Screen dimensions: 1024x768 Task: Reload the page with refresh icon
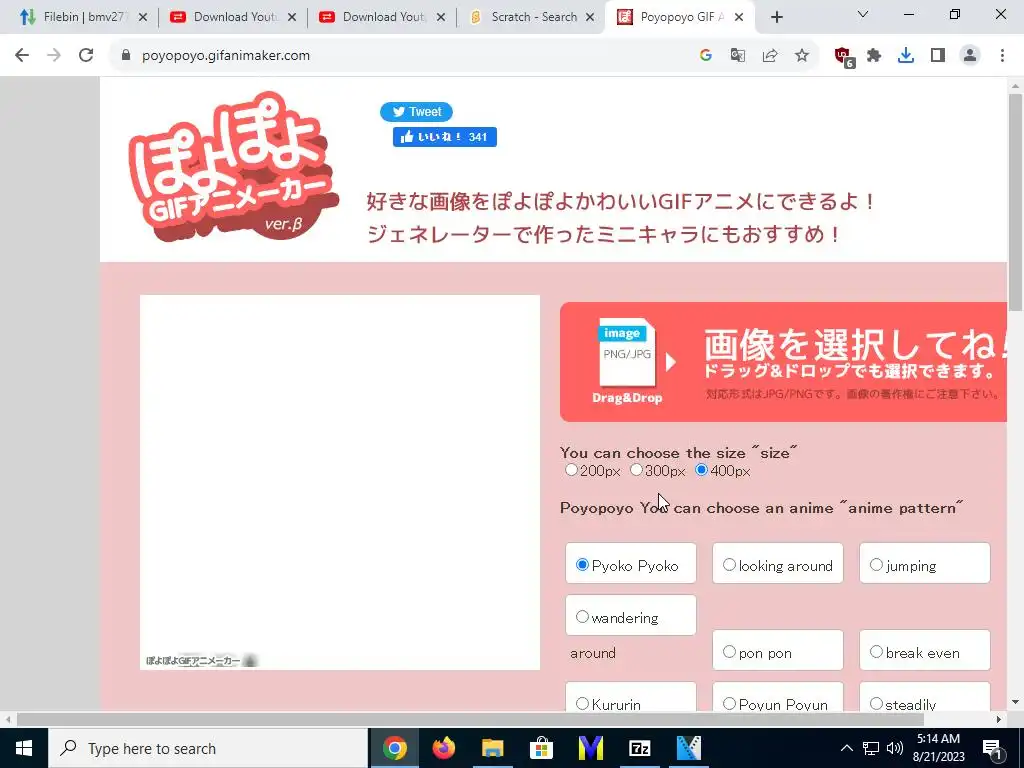click(86, 56)
